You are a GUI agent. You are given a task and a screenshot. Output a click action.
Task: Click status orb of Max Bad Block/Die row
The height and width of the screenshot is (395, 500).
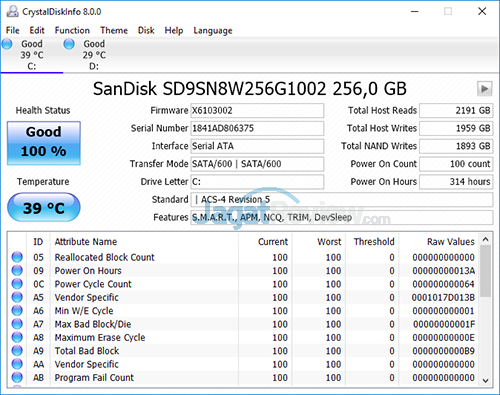click(17, 324)
